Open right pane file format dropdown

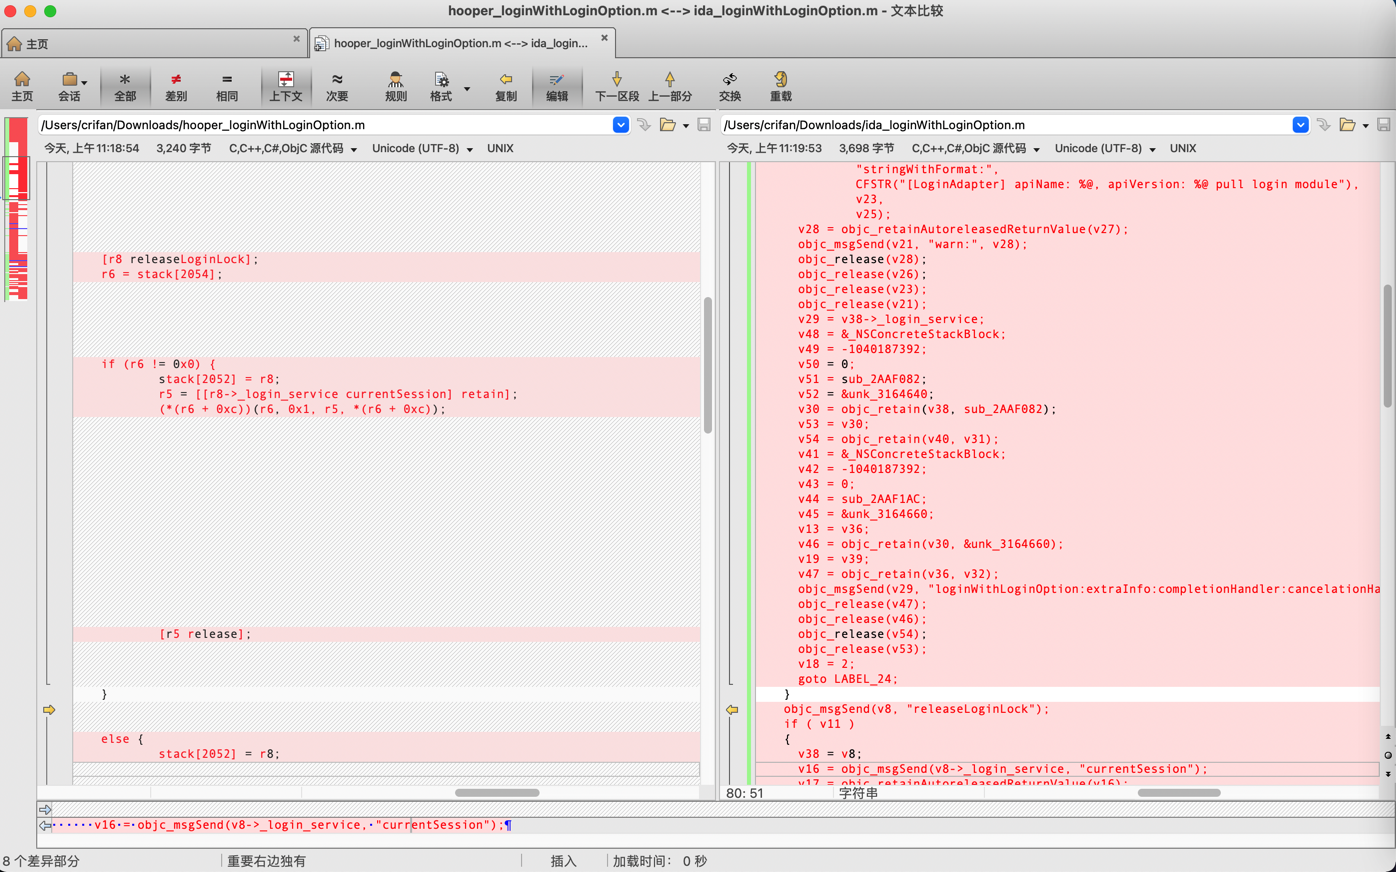pyautogui.click(x=976, y=148)
